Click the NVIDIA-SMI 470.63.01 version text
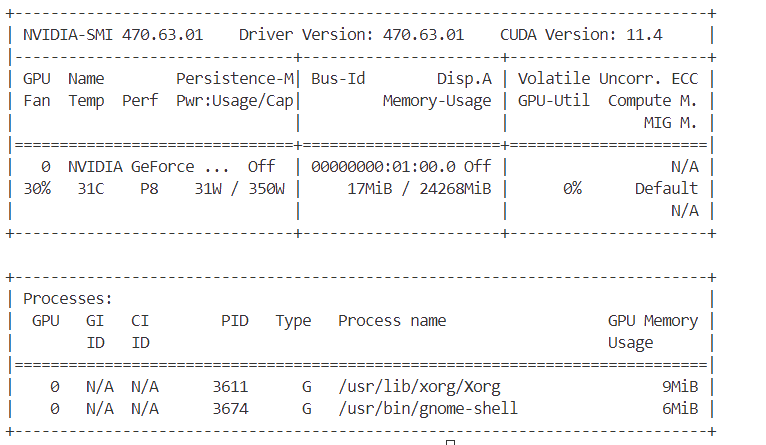Screen dimensions: 766x445 (x=112, y=35)
